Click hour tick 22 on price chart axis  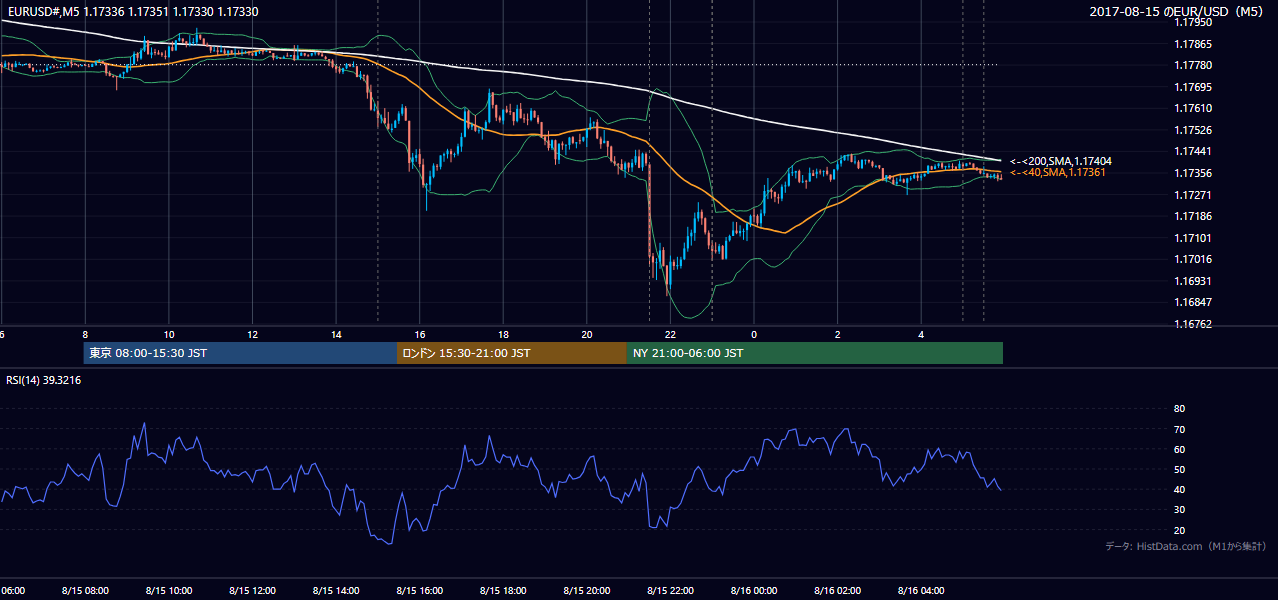tap(671, 335)
